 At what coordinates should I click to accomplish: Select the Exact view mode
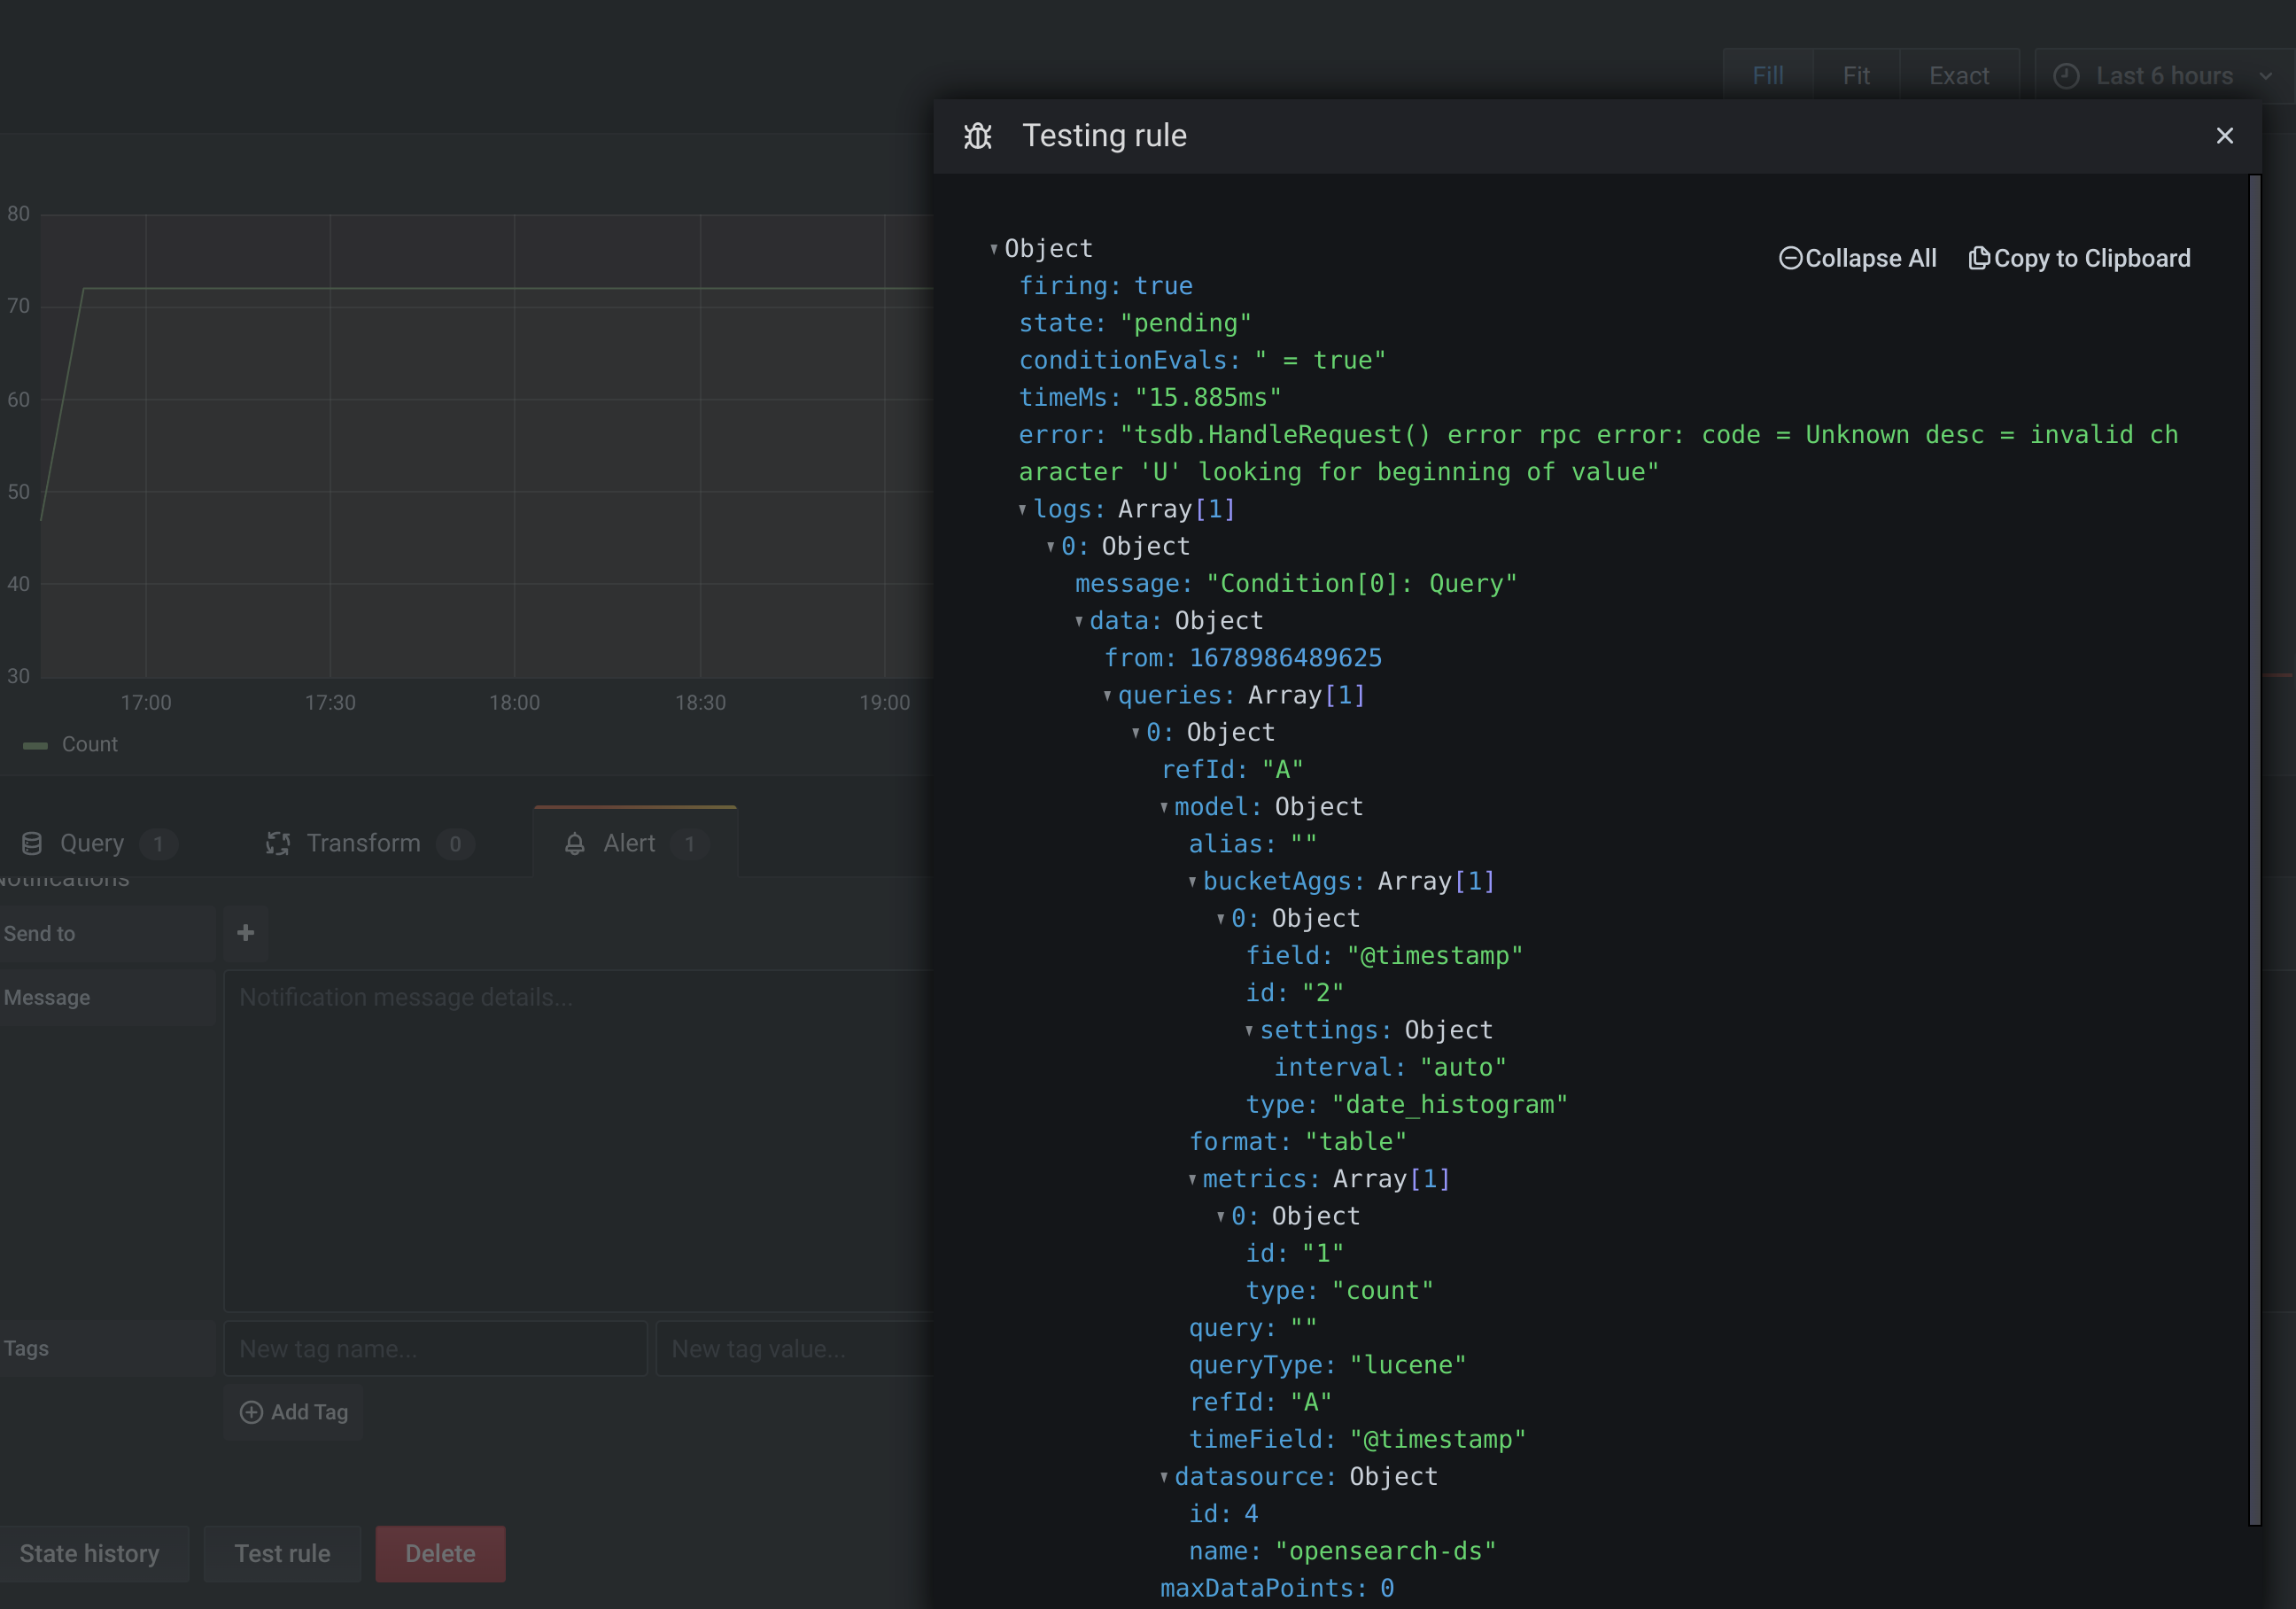pyautogui.click(x=1959, y=75)
